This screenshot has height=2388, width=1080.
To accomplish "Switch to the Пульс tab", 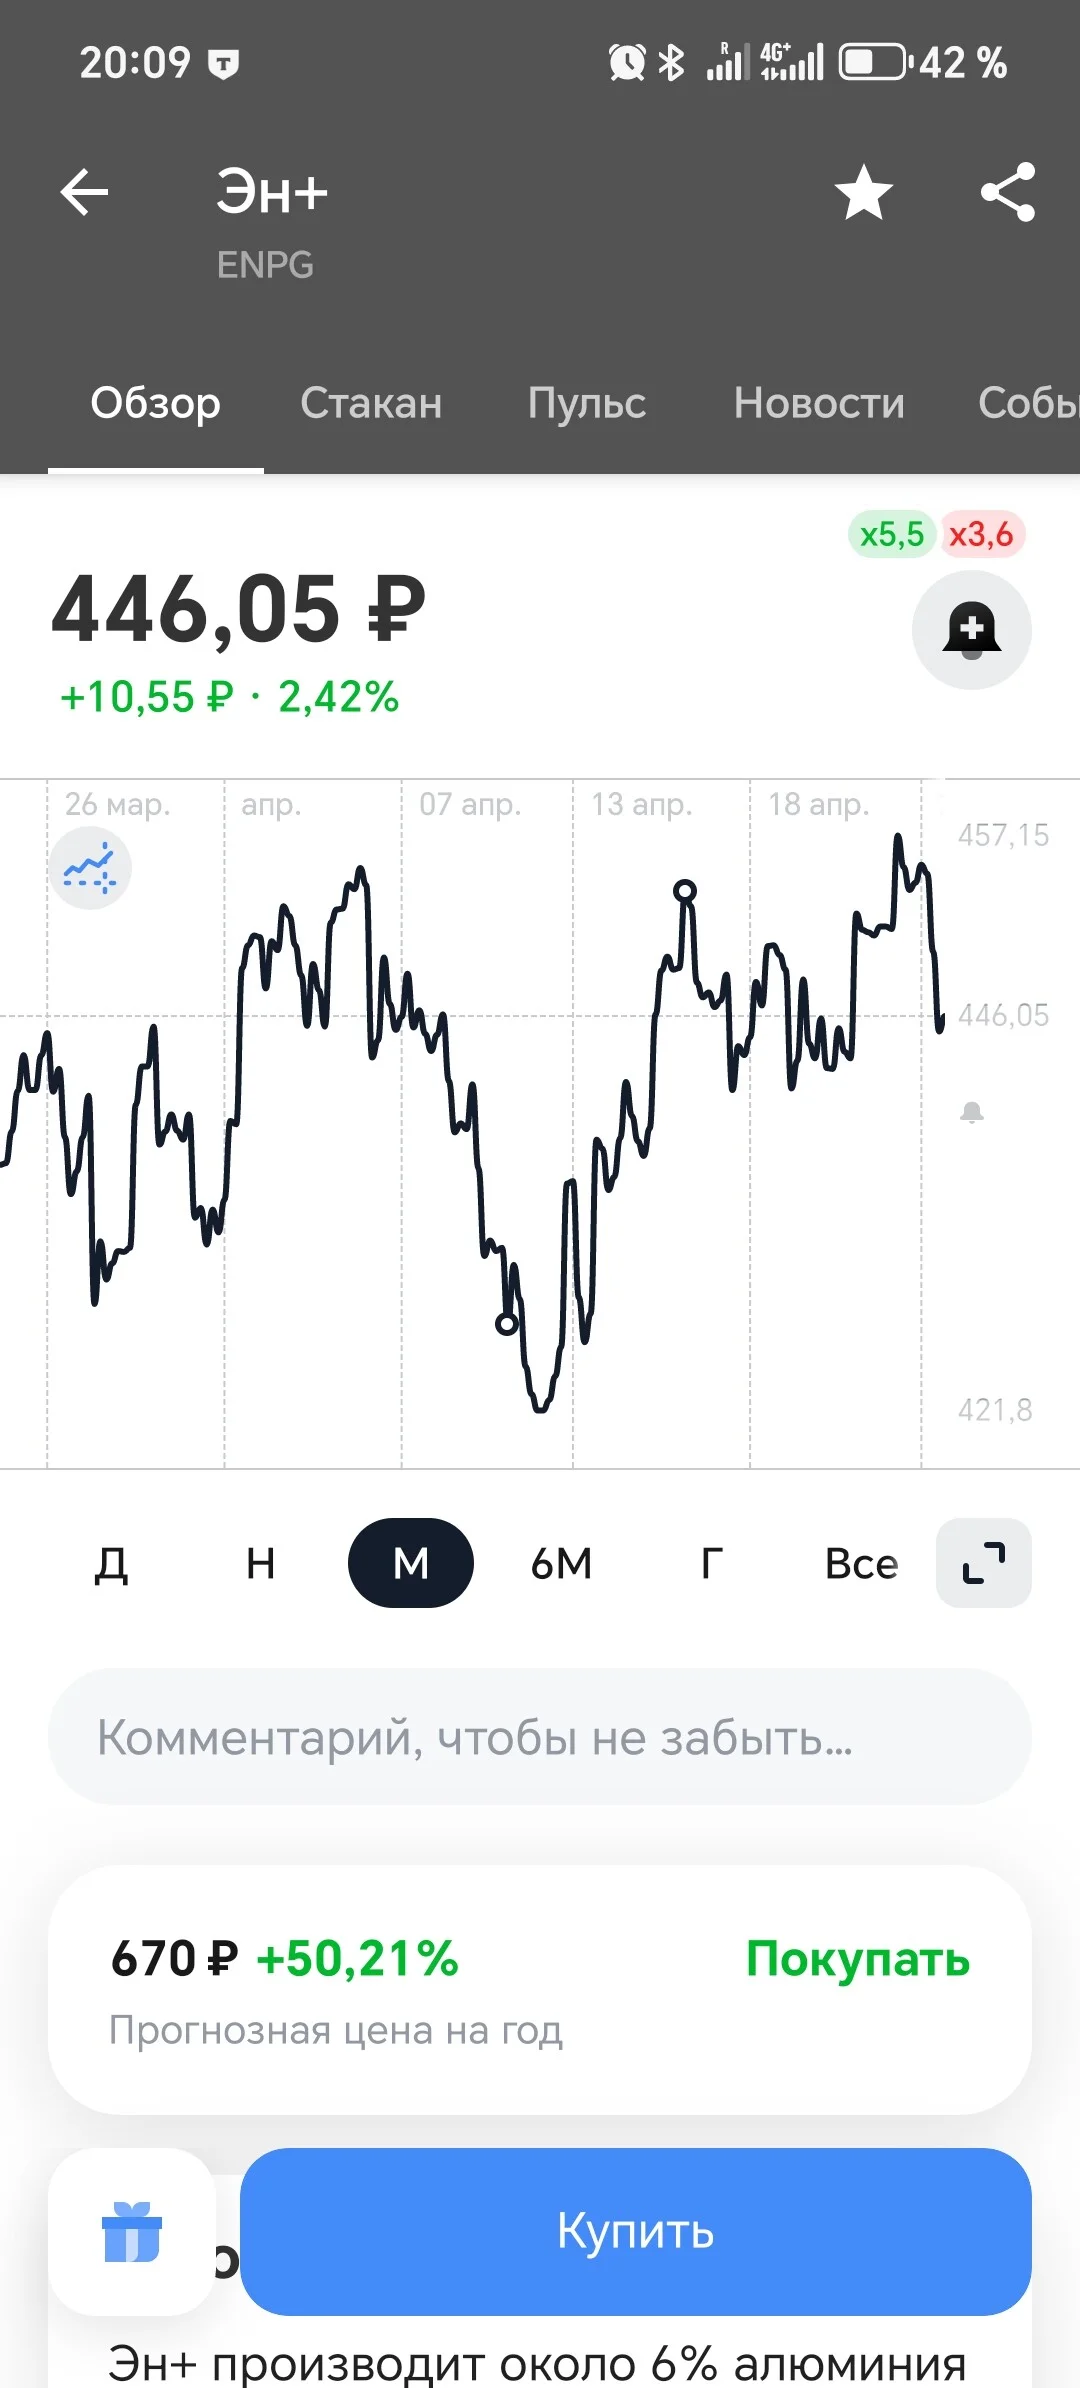I will 587,403.
